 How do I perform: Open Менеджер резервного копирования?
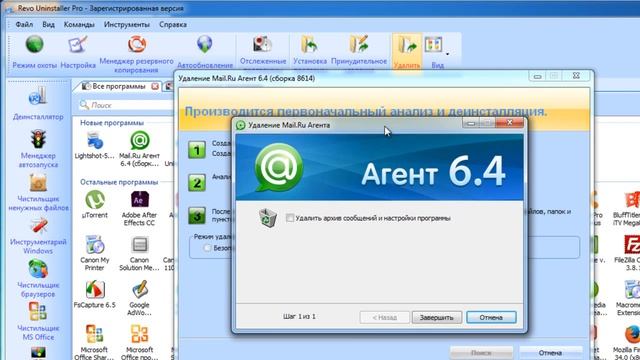click(136, 54)
